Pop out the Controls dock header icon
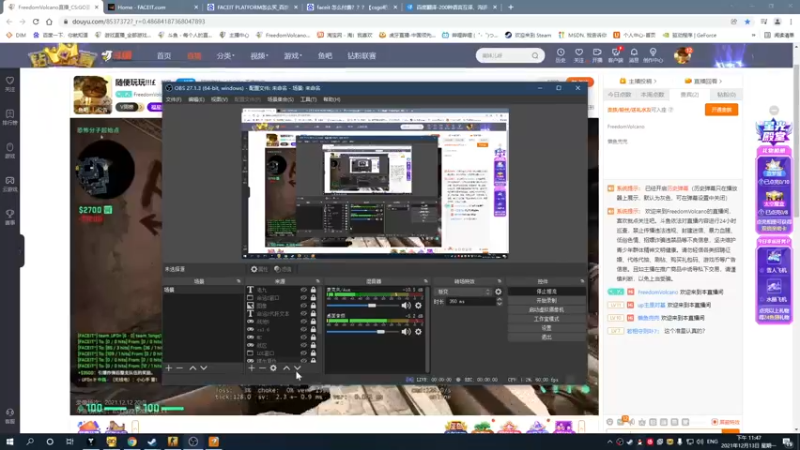Image resolution: width=800 pixels, height=450 pixels. [582, 281]
